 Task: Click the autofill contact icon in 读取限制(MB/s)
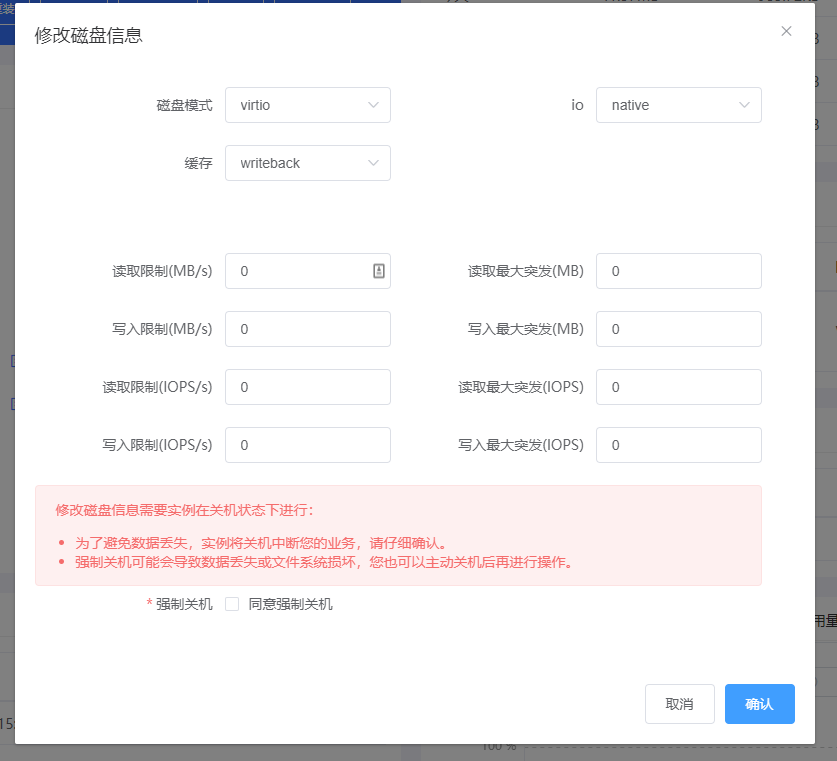tap(379, 271)
